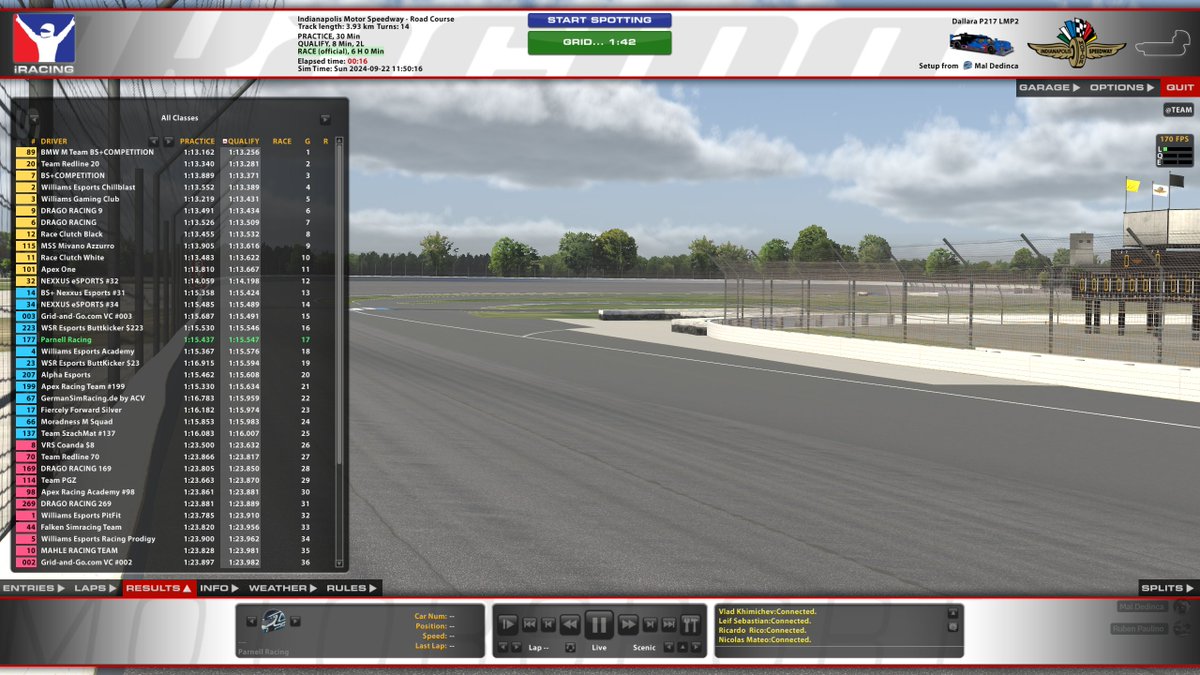The height and width of the screenshot is (675, 1200).
Task: Sort by DRIVER column header
Action: (x=54, y=141)
